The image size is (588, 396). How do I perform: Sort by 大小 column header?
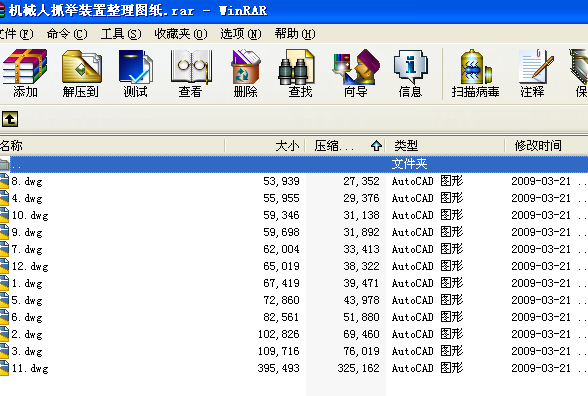pyautogui.click(x=266, y=146)
